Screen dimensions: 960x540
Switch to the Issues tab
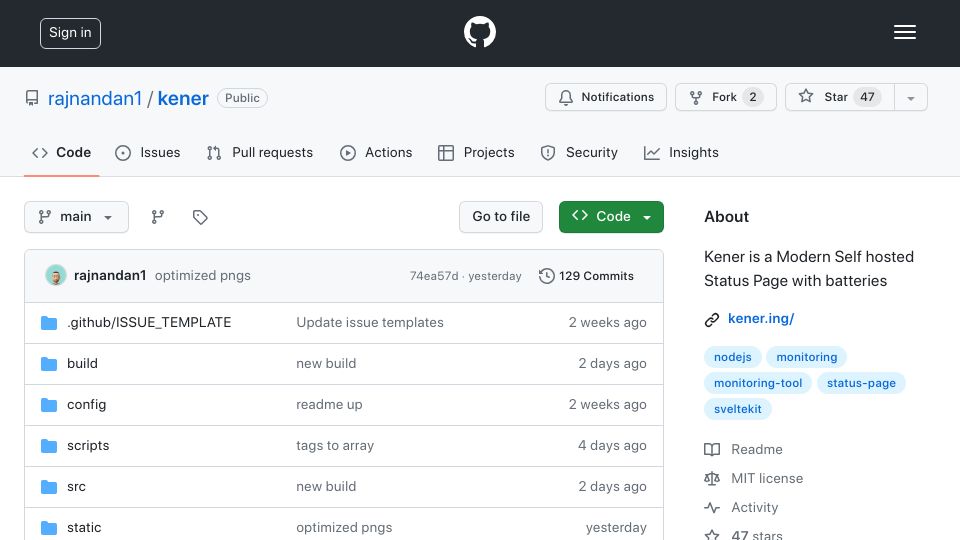pos(148,152)
